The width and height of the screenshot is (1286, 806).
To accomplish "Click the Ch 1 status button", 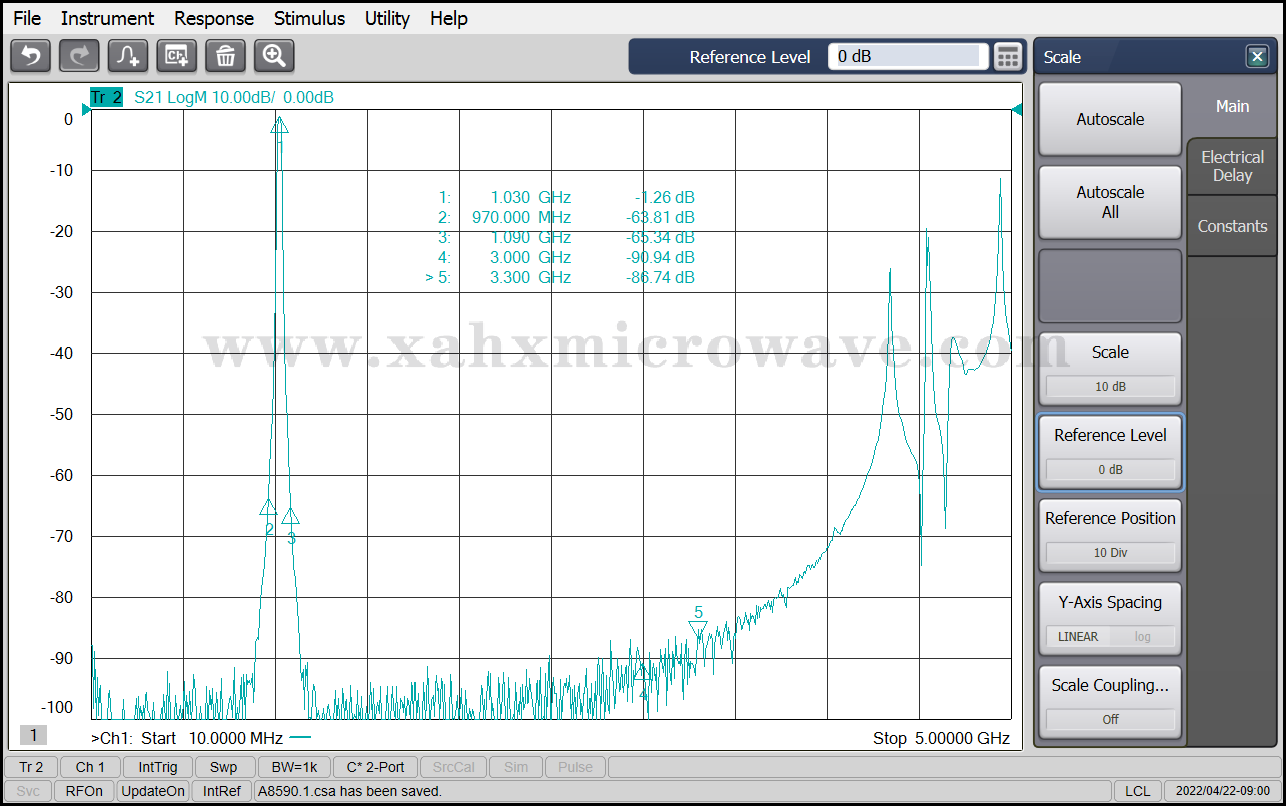I will (90, 767).
